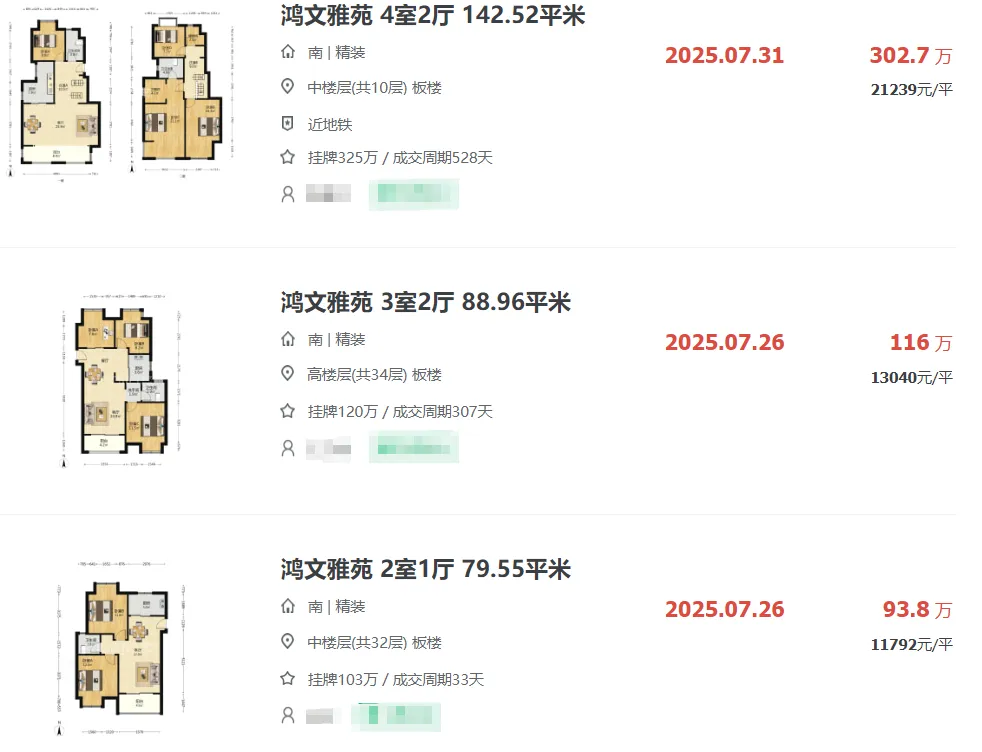Open 鸿文雅苑 3室2厅 88.96平米 listing title
The image size is (982, 752).
pos(426,302)
